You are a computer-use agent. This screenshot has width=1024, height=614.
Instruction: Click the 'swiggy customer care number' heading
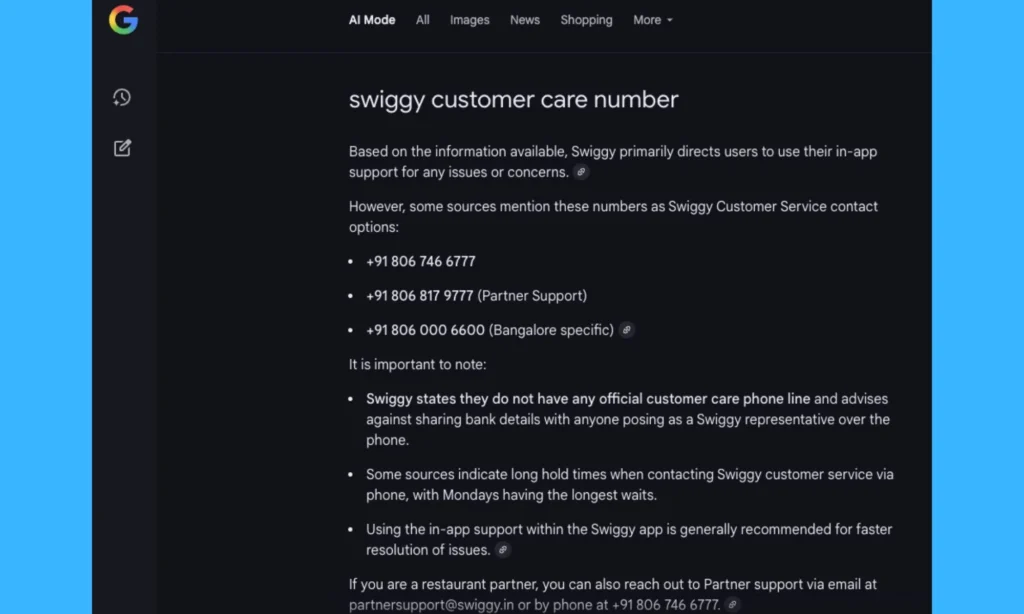(x=513, y=100)
